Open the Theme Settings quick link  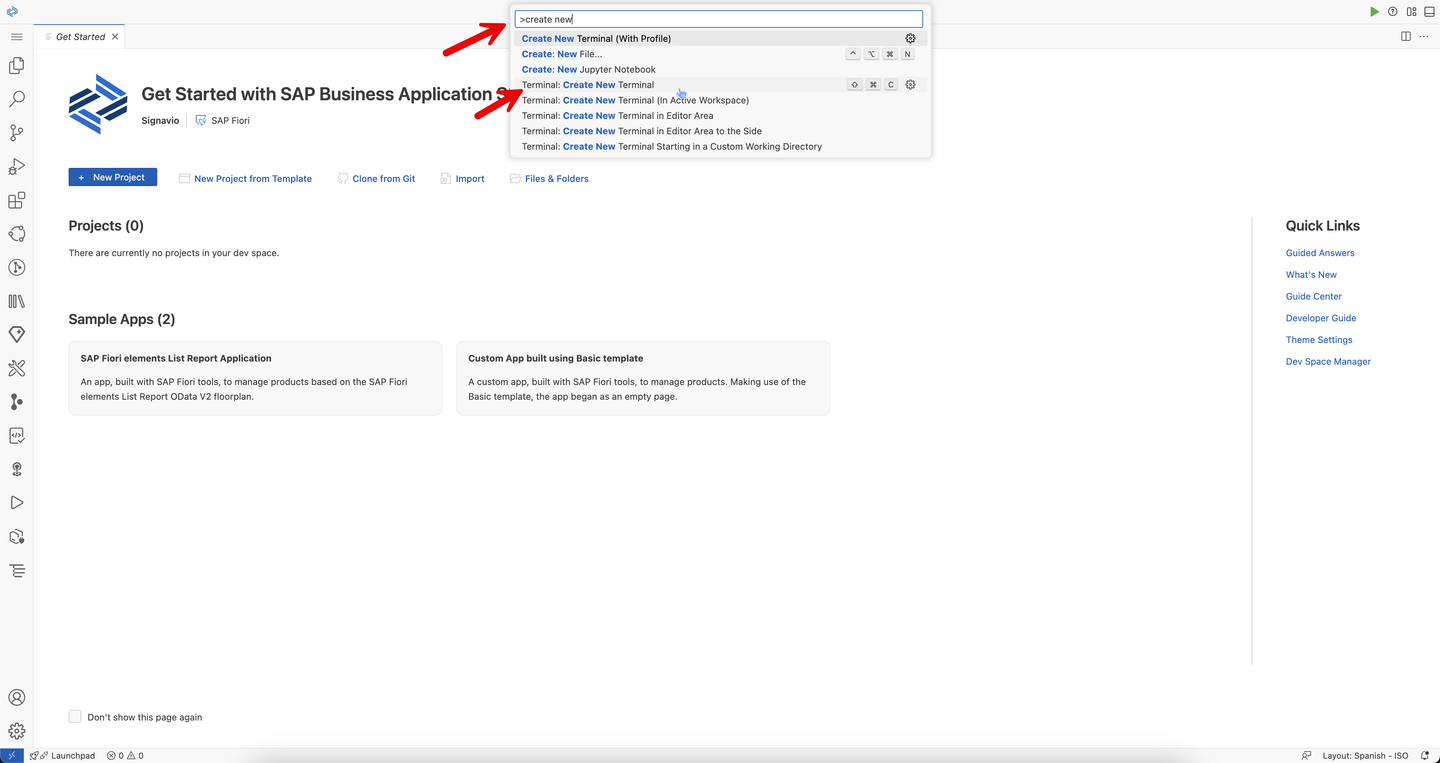point(1319,340)
